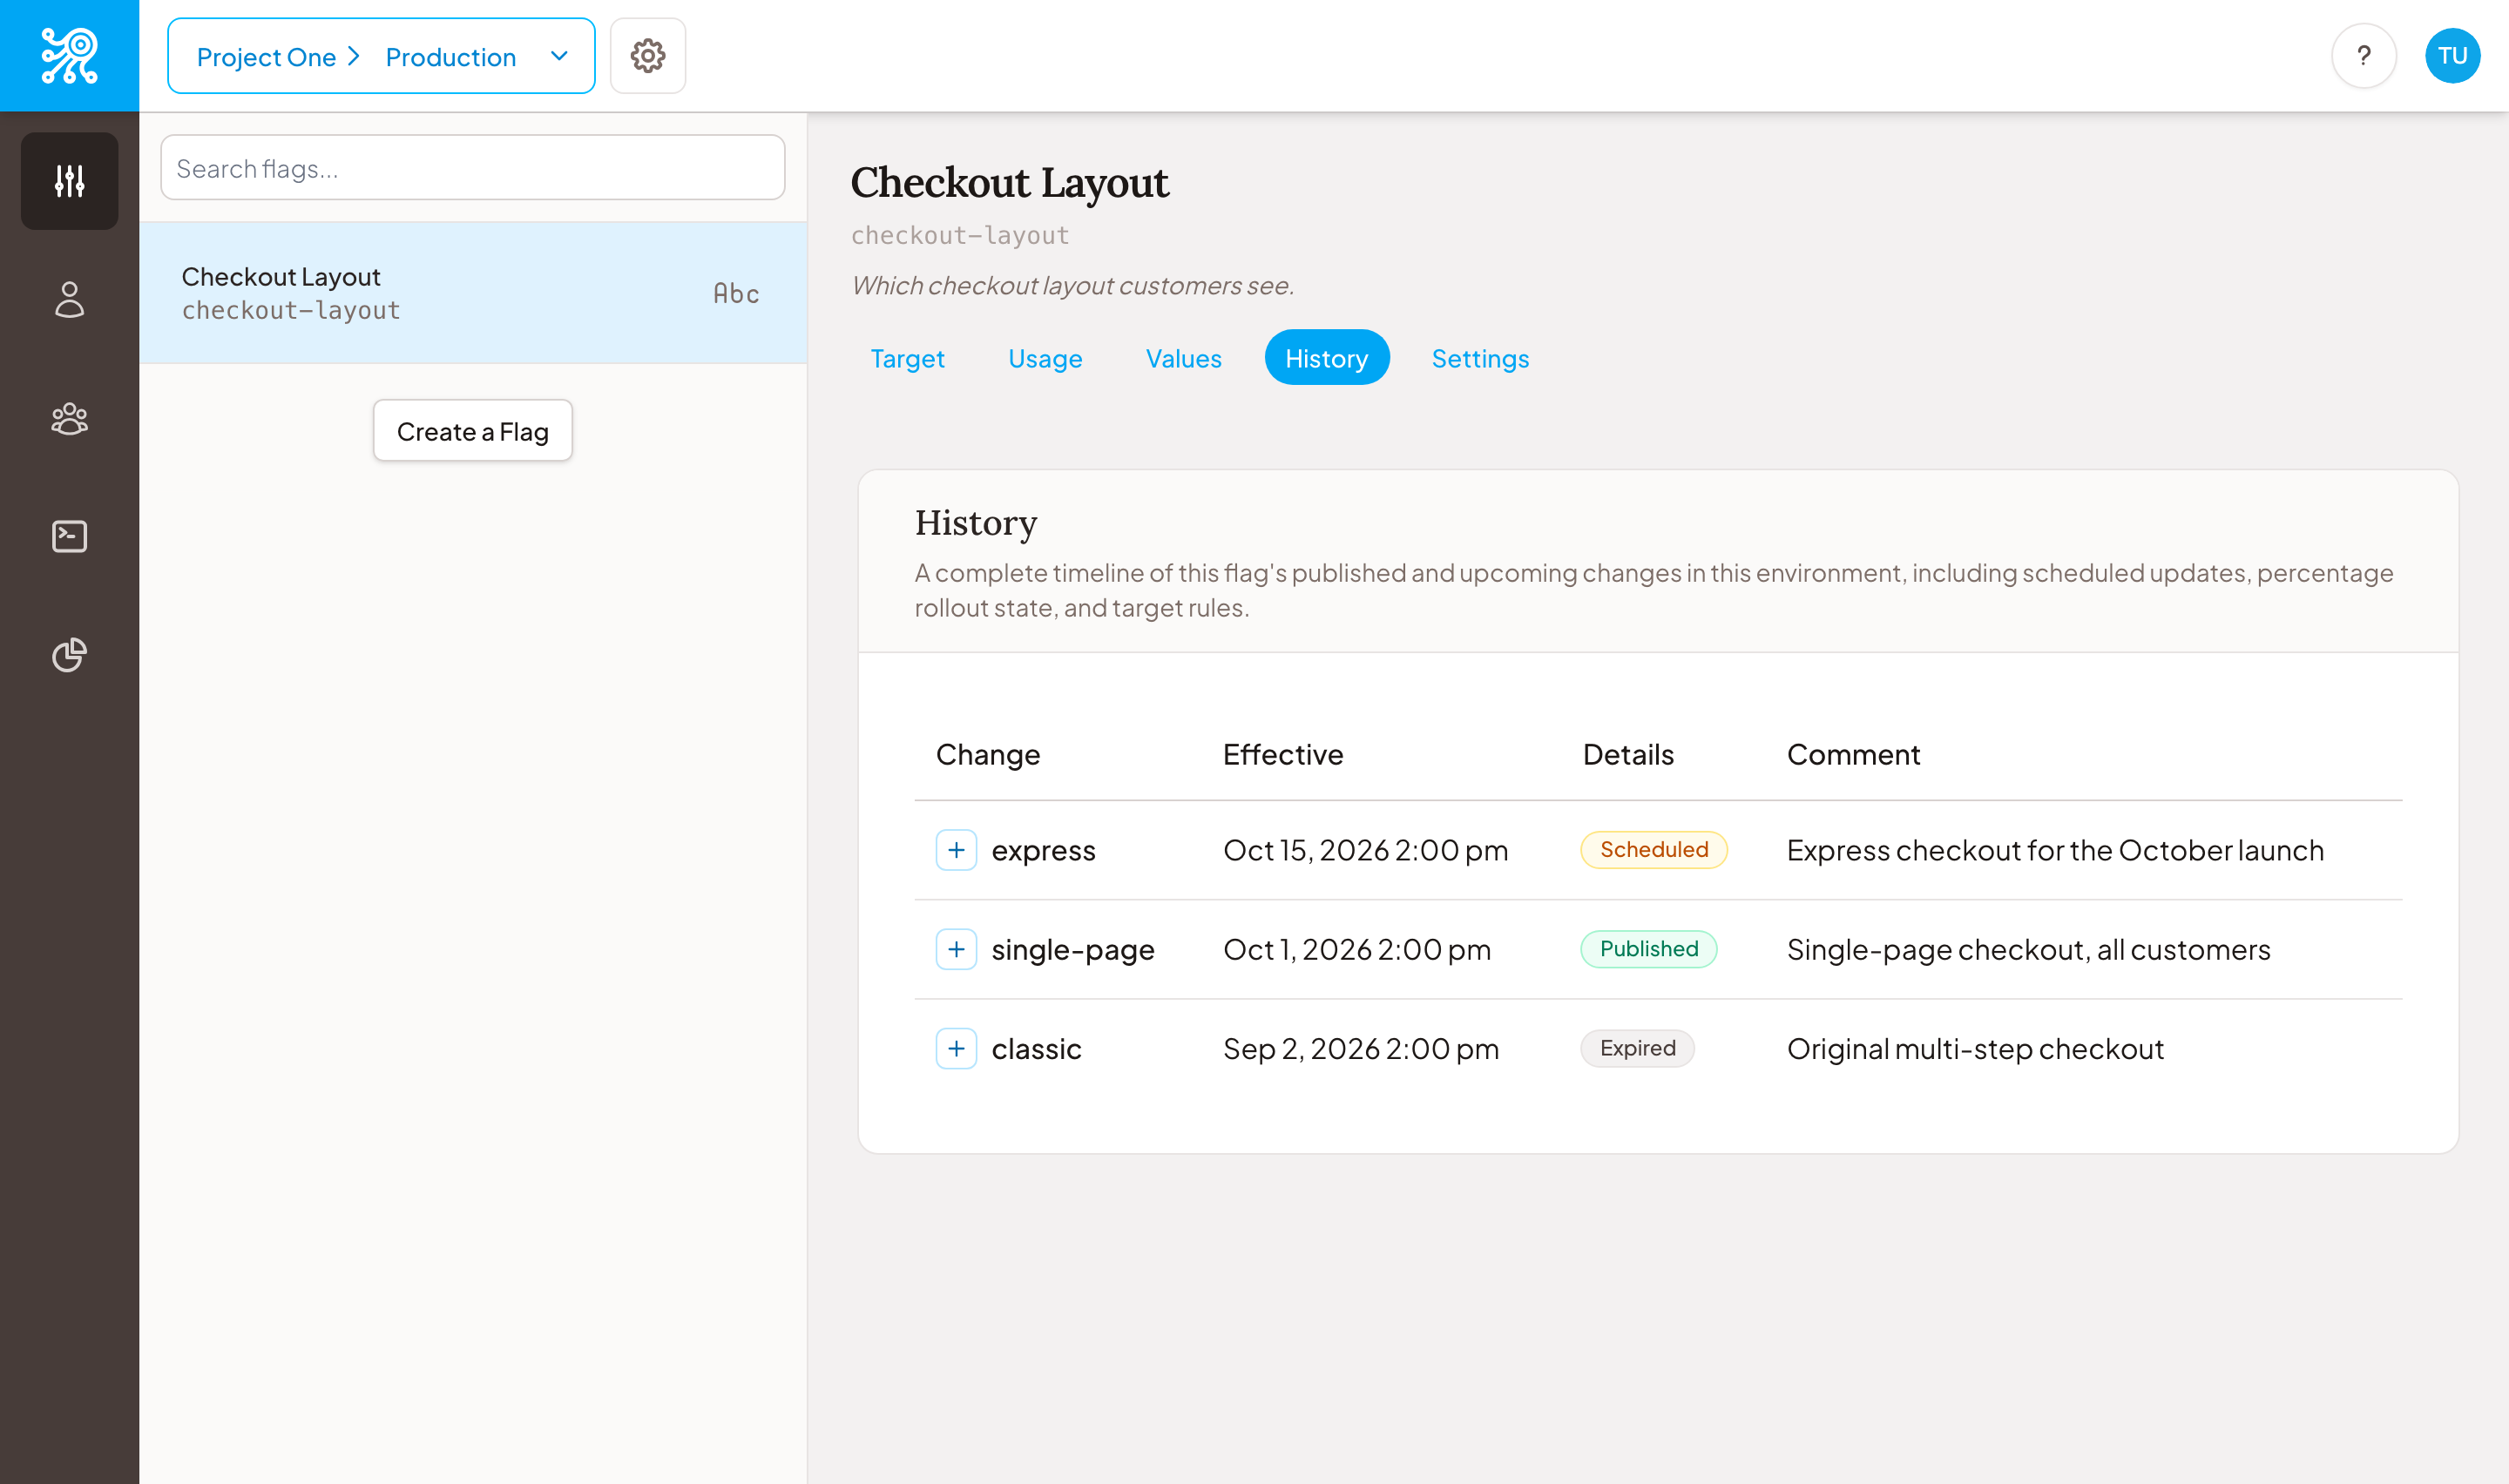
Task: Click the Change column header
Action: tap(988, 754)
